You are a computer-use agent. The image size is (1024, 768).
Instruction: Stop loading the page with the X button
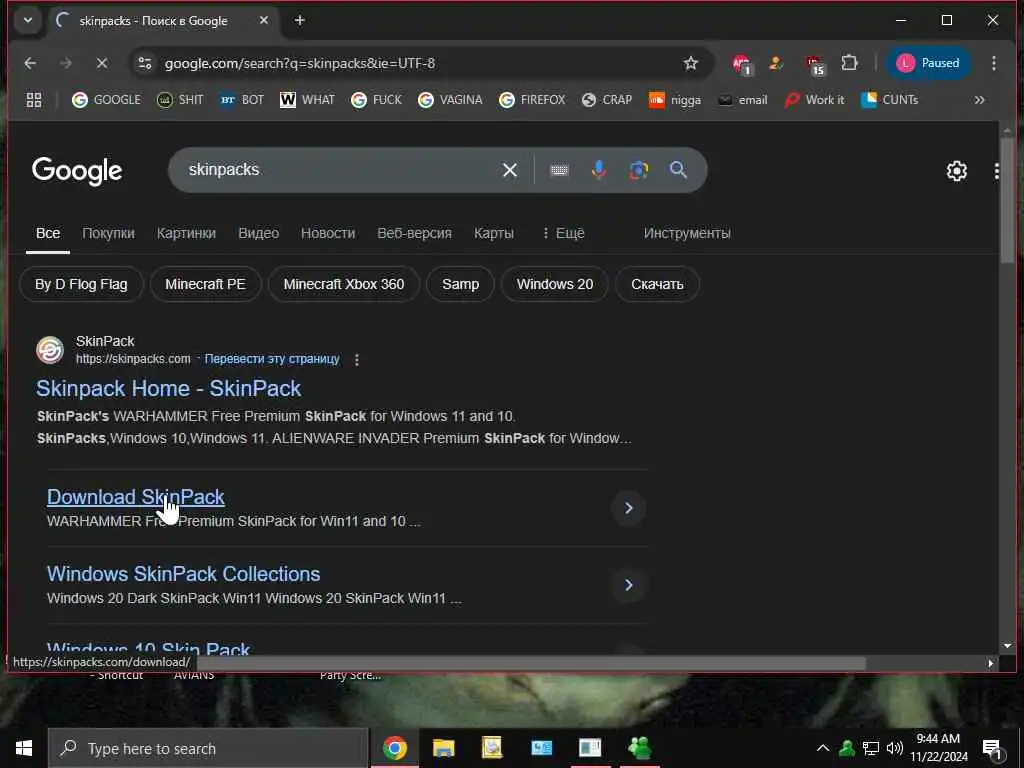click(102, 63)
